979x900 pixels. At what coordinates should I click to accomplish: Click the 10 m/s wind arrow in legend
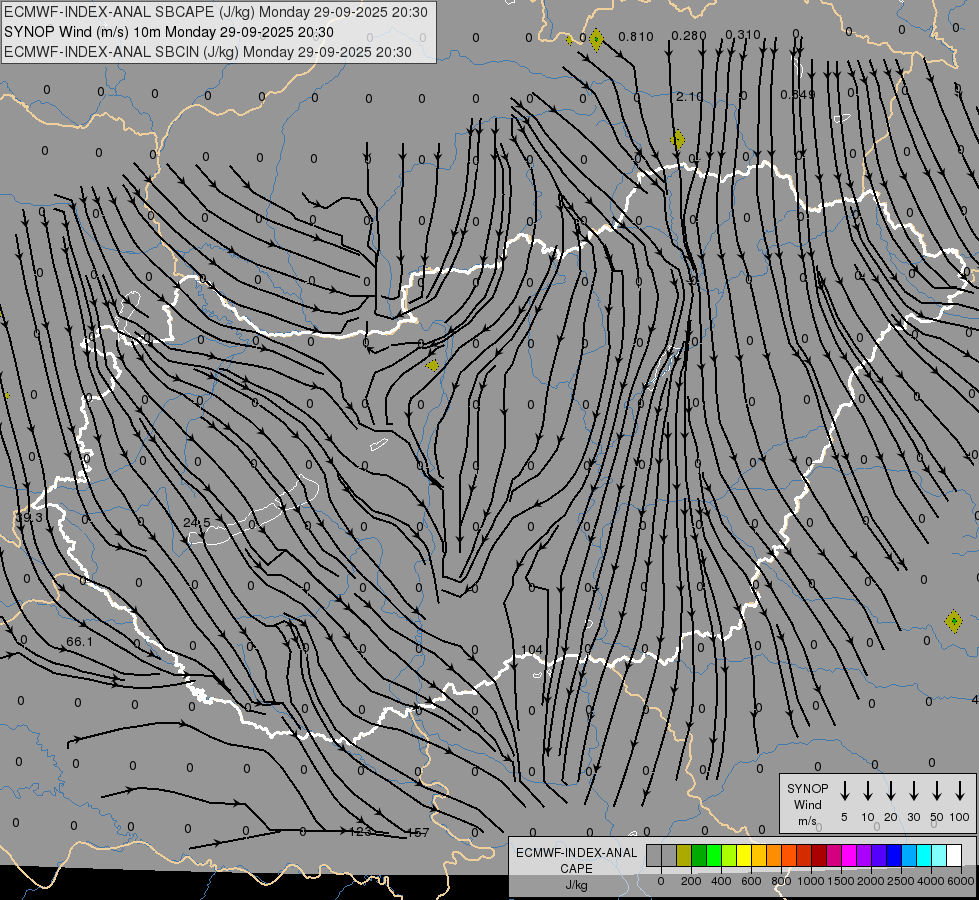[868, 790]
